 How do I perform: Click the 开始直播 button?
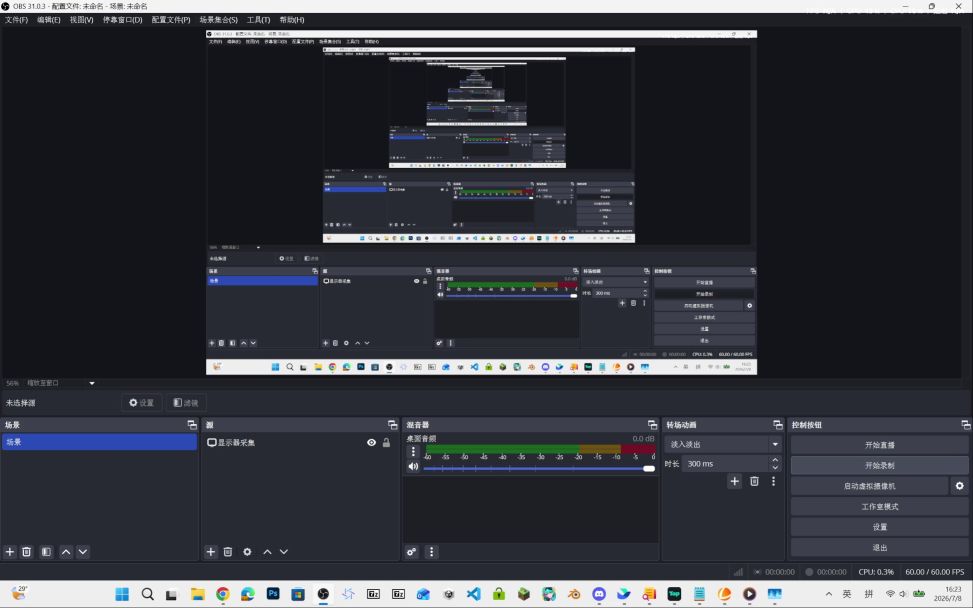click(x=879, y=445)
